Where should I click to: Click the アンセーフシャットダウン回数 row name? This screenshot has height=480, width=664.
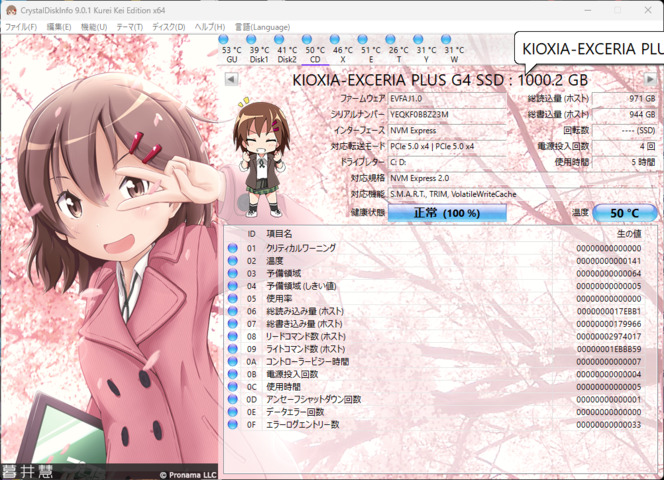pyautogui.click(x=313, y=399)
